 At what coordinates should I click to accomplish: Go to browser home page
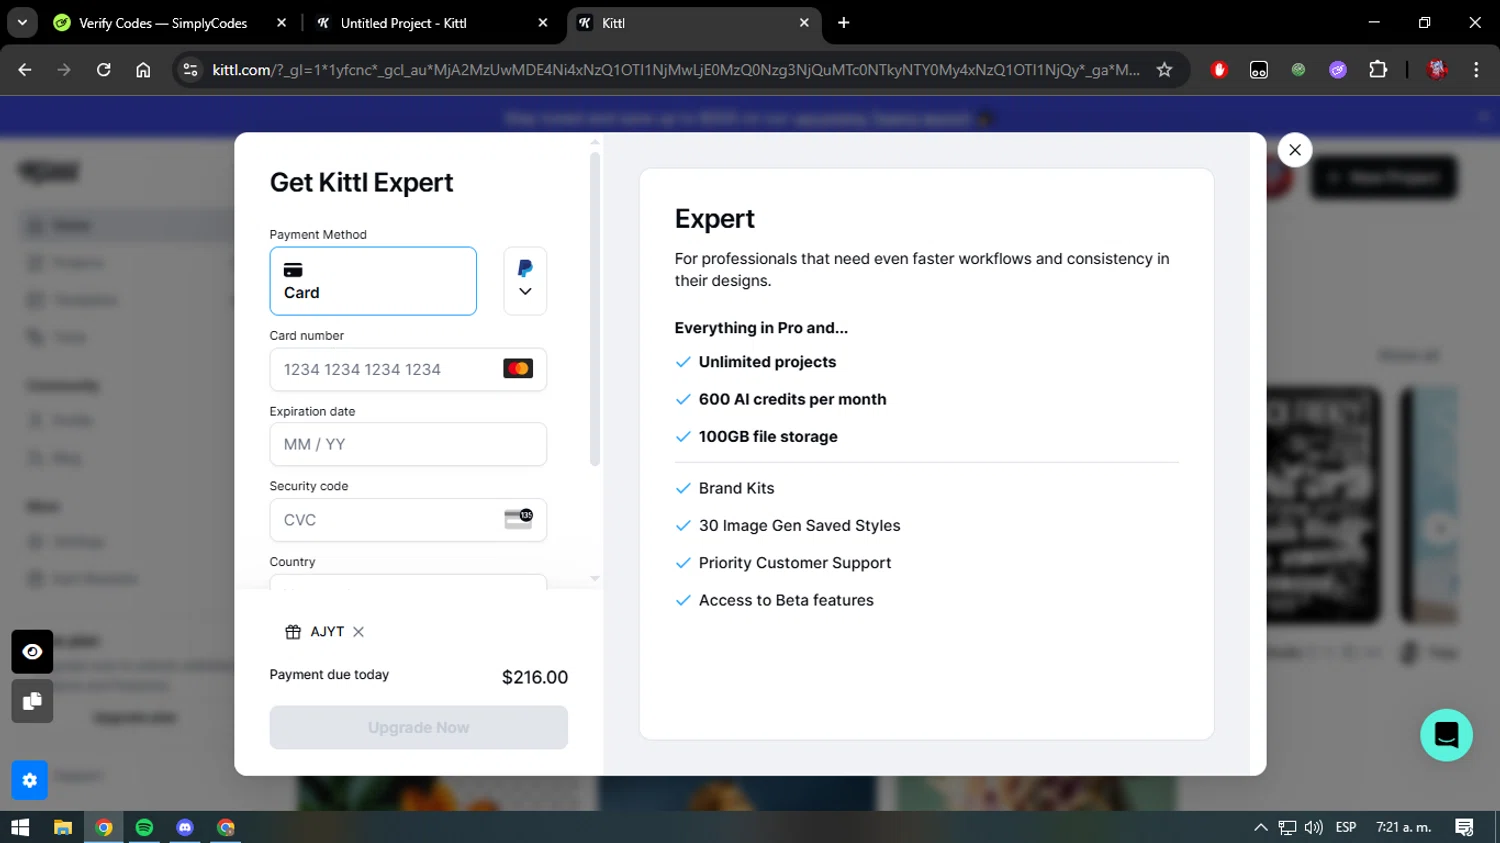click(x=143, y=70)
